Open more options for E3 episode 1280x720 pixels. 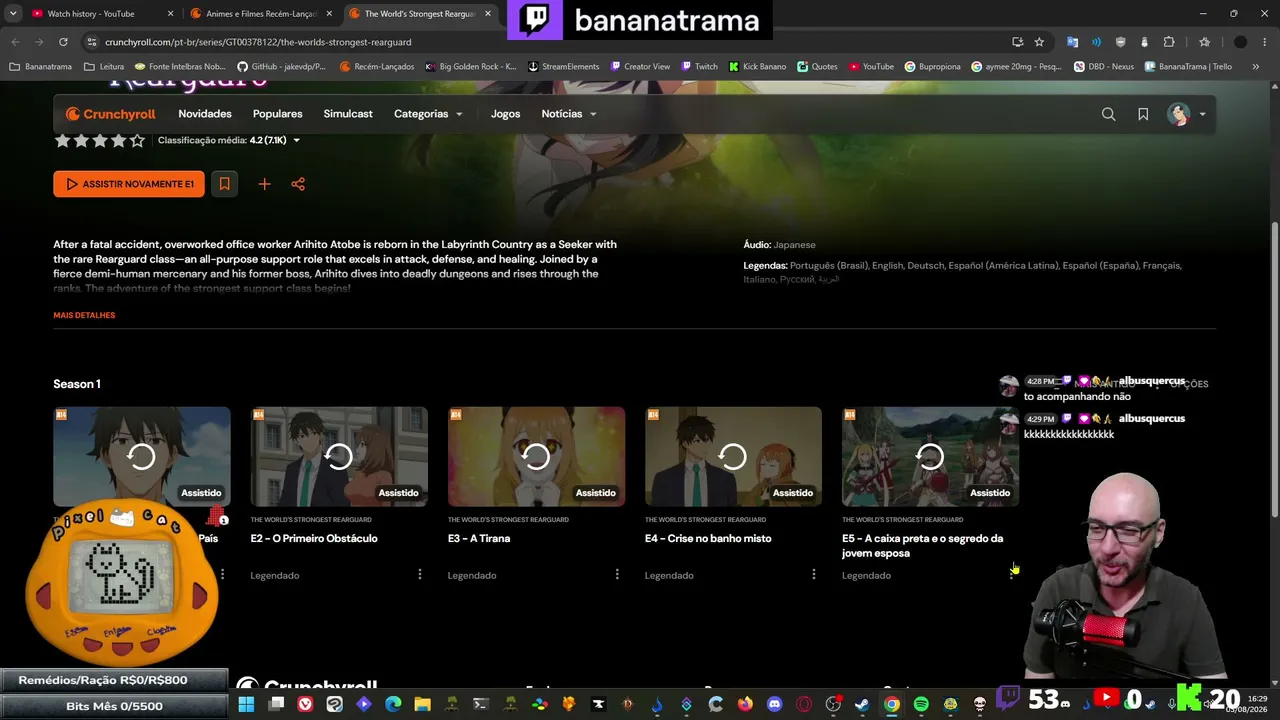point(617,575)
